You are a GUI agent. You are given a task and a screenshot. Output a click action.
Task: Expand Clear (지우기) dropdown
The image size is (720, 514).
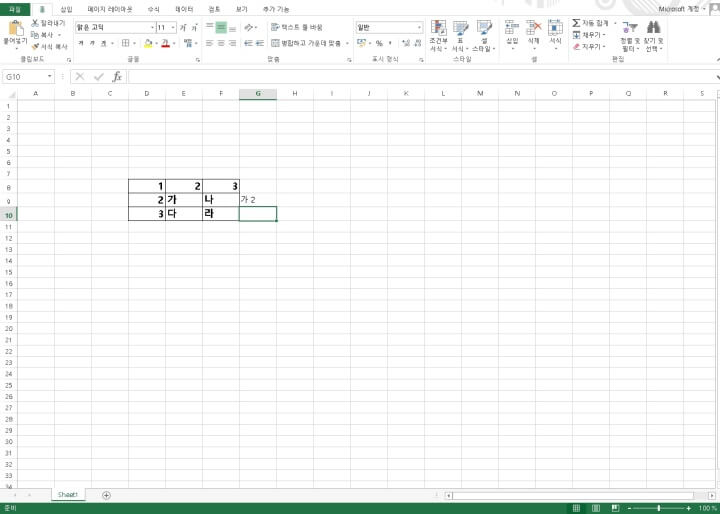point(604,47)
